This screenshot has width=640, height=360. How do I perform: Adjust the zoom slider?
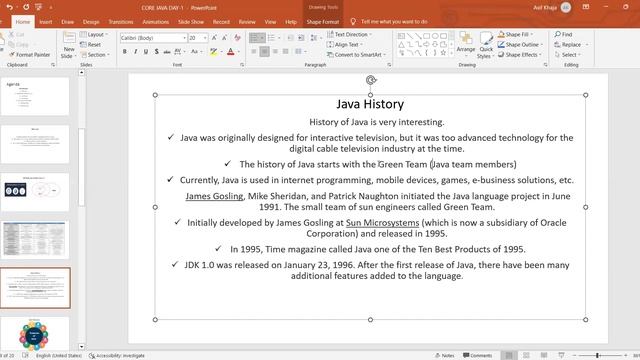pyautogui.click(x=597, y=356)
